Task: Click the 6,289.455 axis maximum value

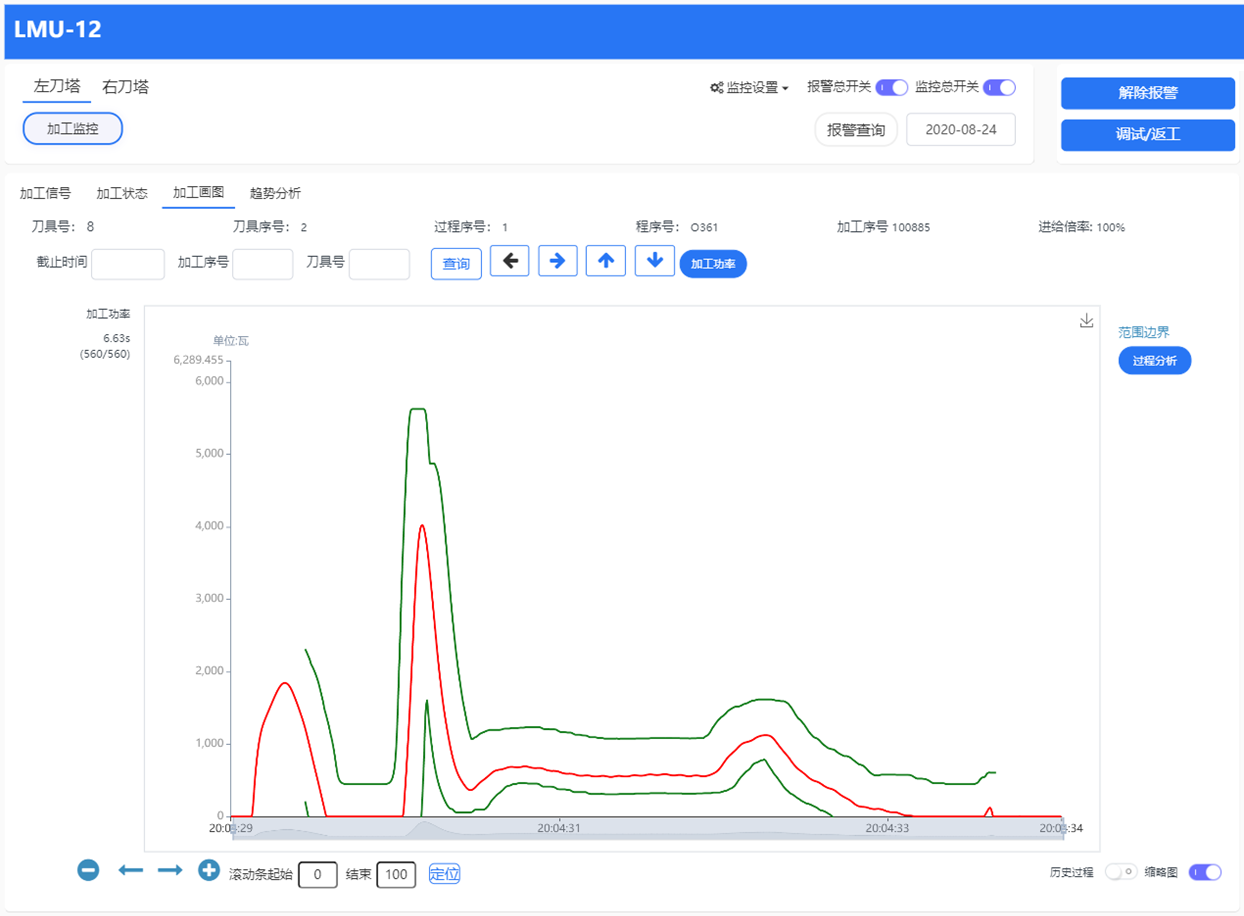Action: 198,360
